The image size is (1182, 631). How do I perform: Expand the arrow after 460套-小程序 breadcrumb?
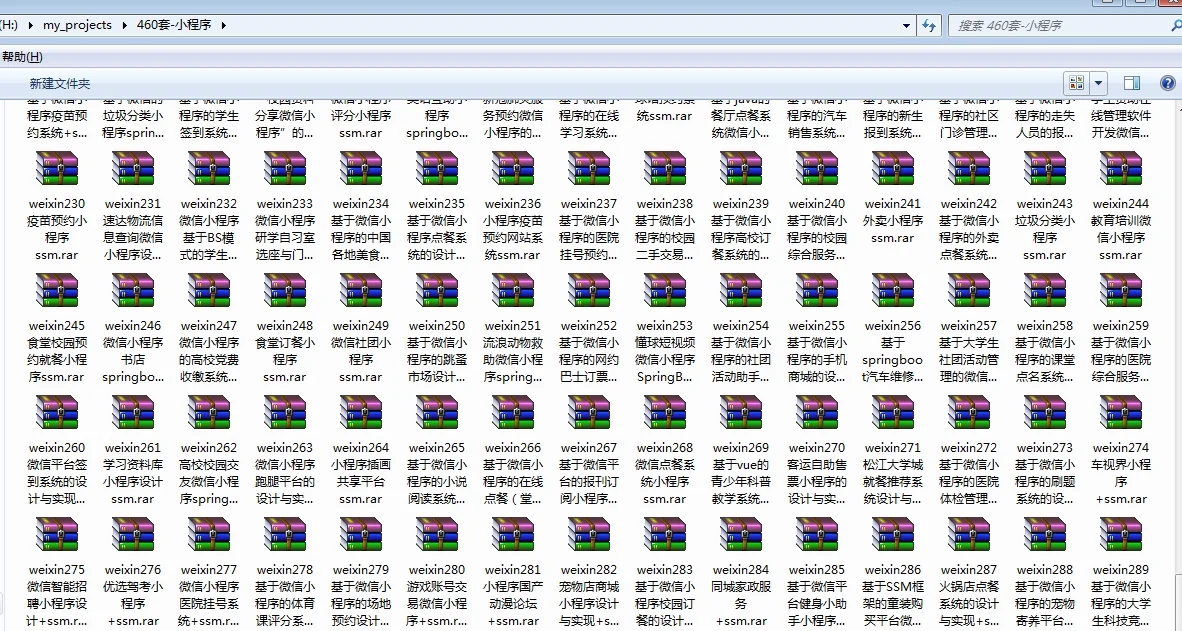(223, 25)
